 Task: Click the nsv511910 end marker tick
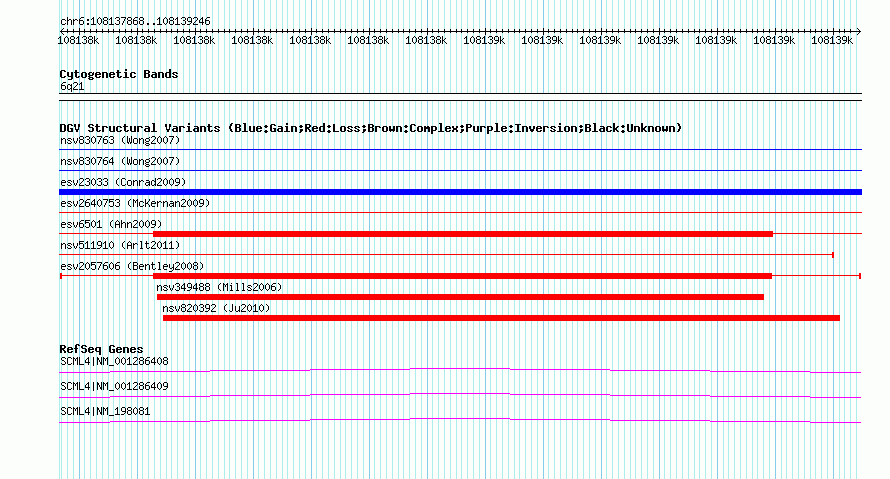[833, 255]
